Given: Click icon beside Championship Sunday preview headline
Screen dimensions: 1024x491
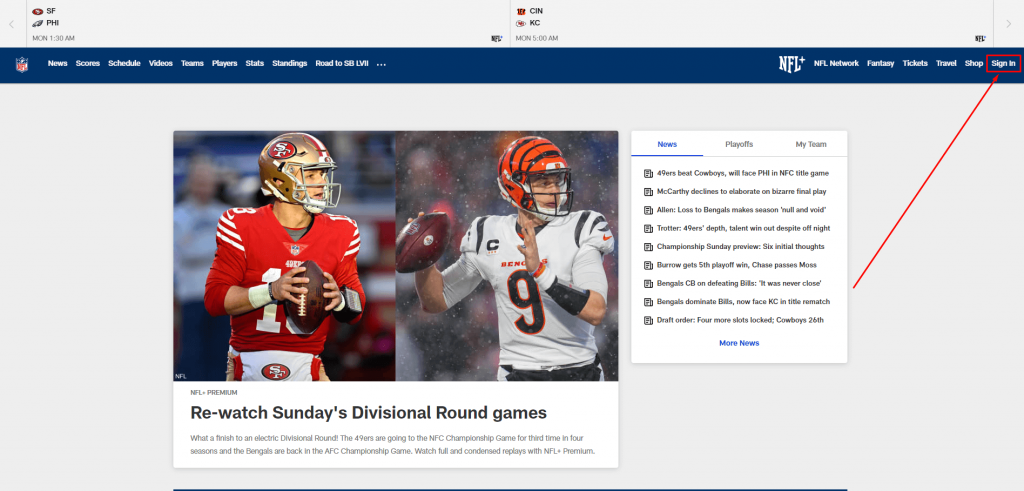Looking at the screenshot, I should 648,247.
